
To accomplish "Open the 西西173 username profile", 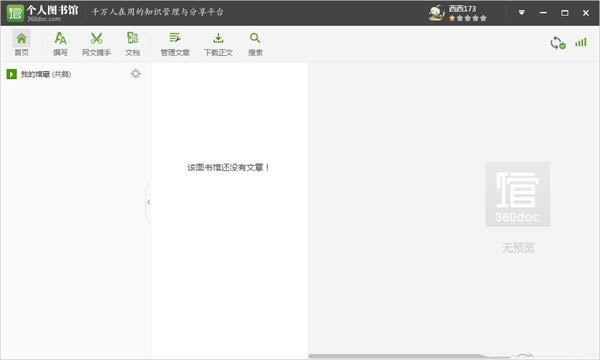I will 462,8.
